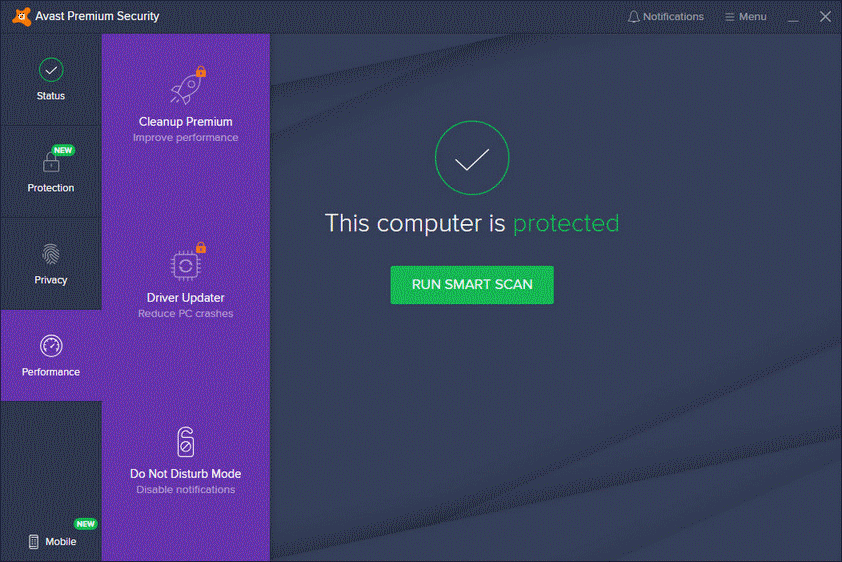842x562 pixels.
Task: Click the orange lock badge on Cleanup Premium
Action: click(201, 71)
